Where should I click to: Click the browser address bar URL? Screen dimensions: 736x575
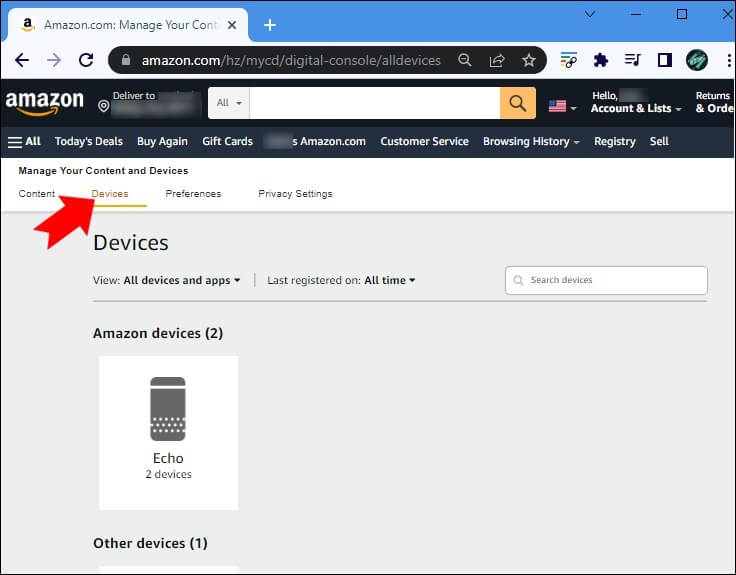(x=291, y=60)
